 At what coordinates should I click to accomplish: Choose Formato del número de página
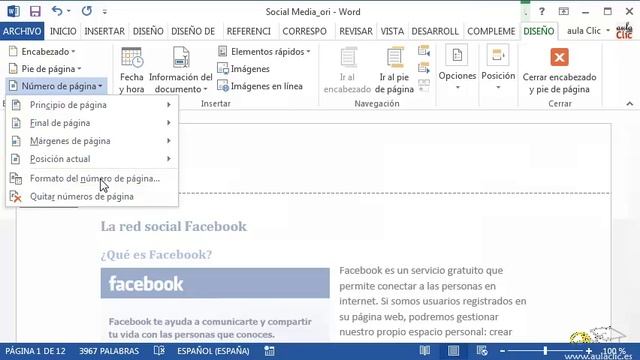(92, 179)
